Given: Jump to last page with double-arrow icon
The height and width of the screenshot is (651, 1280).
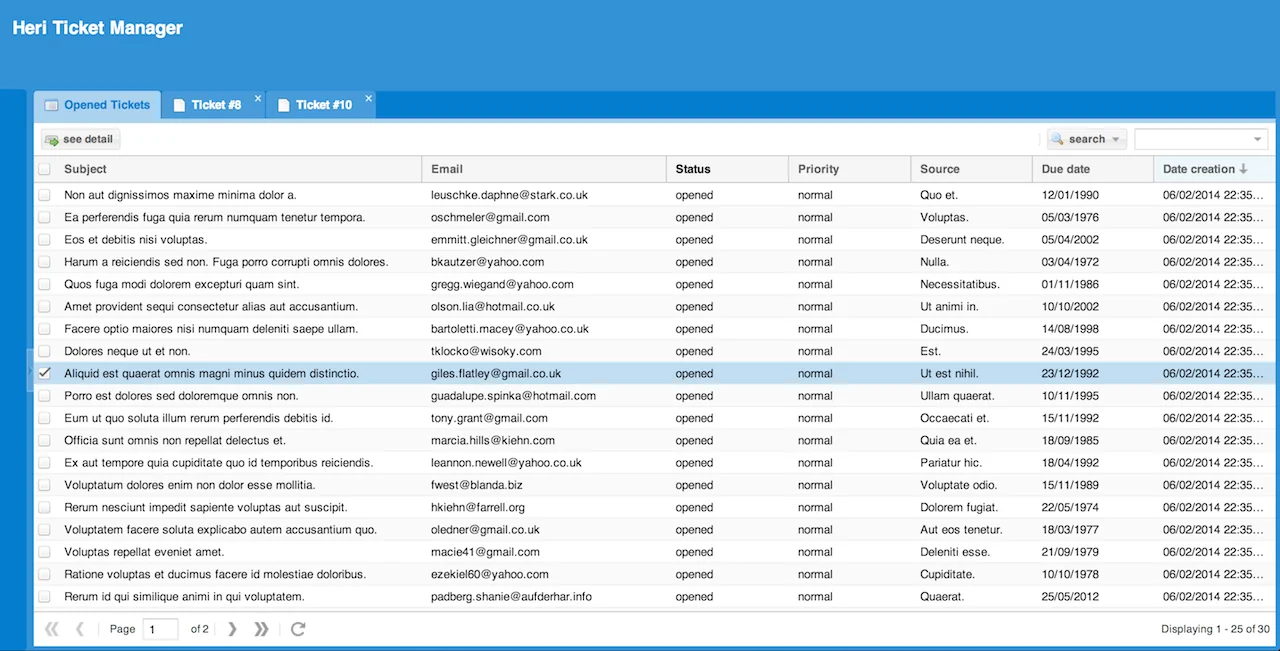Looking at the screenshot, I should [x=261, y=629].
